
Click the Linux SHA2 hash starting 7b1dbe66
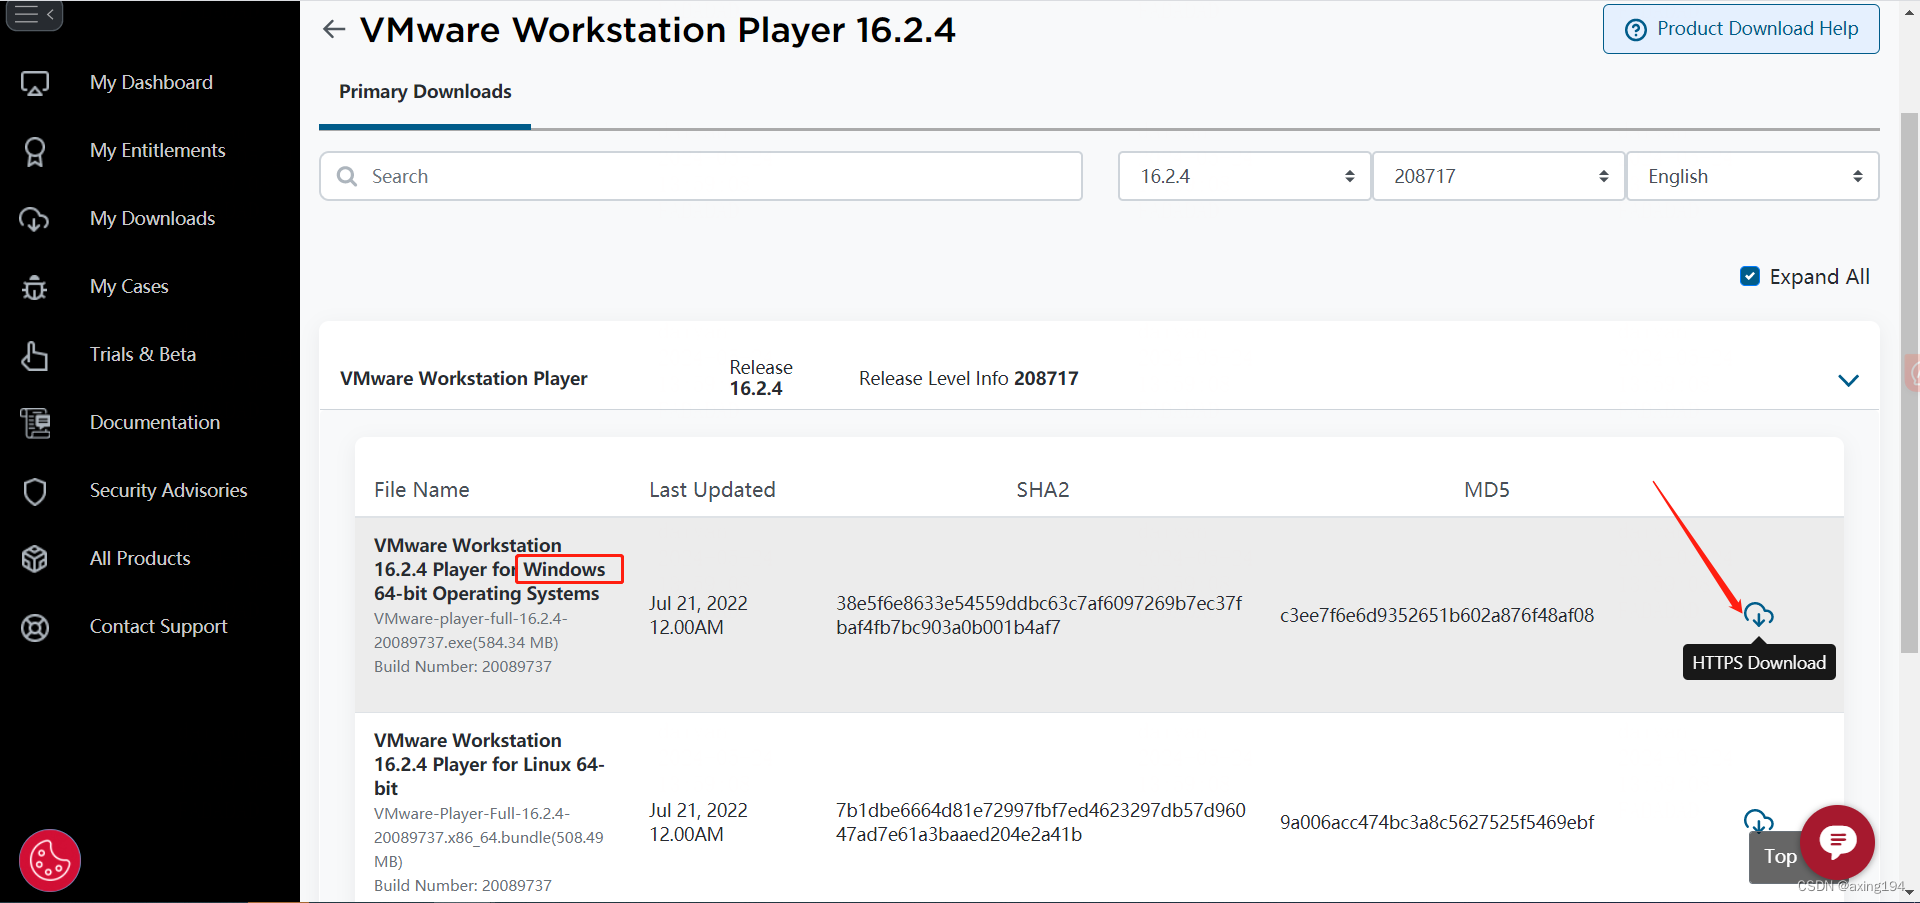coord(1041,822)
